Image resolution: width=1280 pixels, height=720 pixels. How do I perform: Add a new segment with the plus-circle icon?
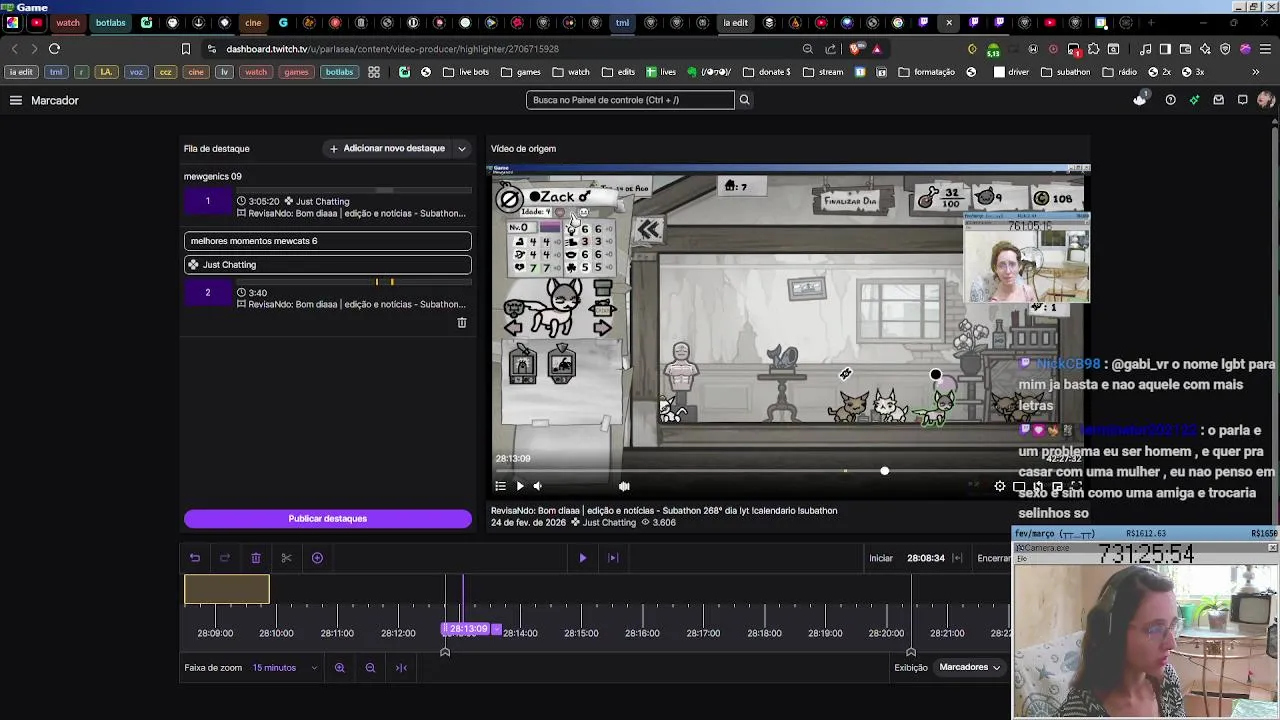click(317, 558)
